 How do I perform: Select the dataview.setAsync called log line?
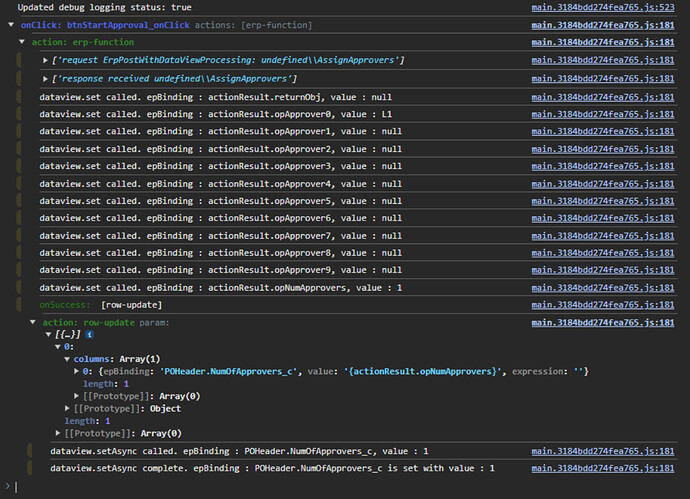tap(239, 451)
